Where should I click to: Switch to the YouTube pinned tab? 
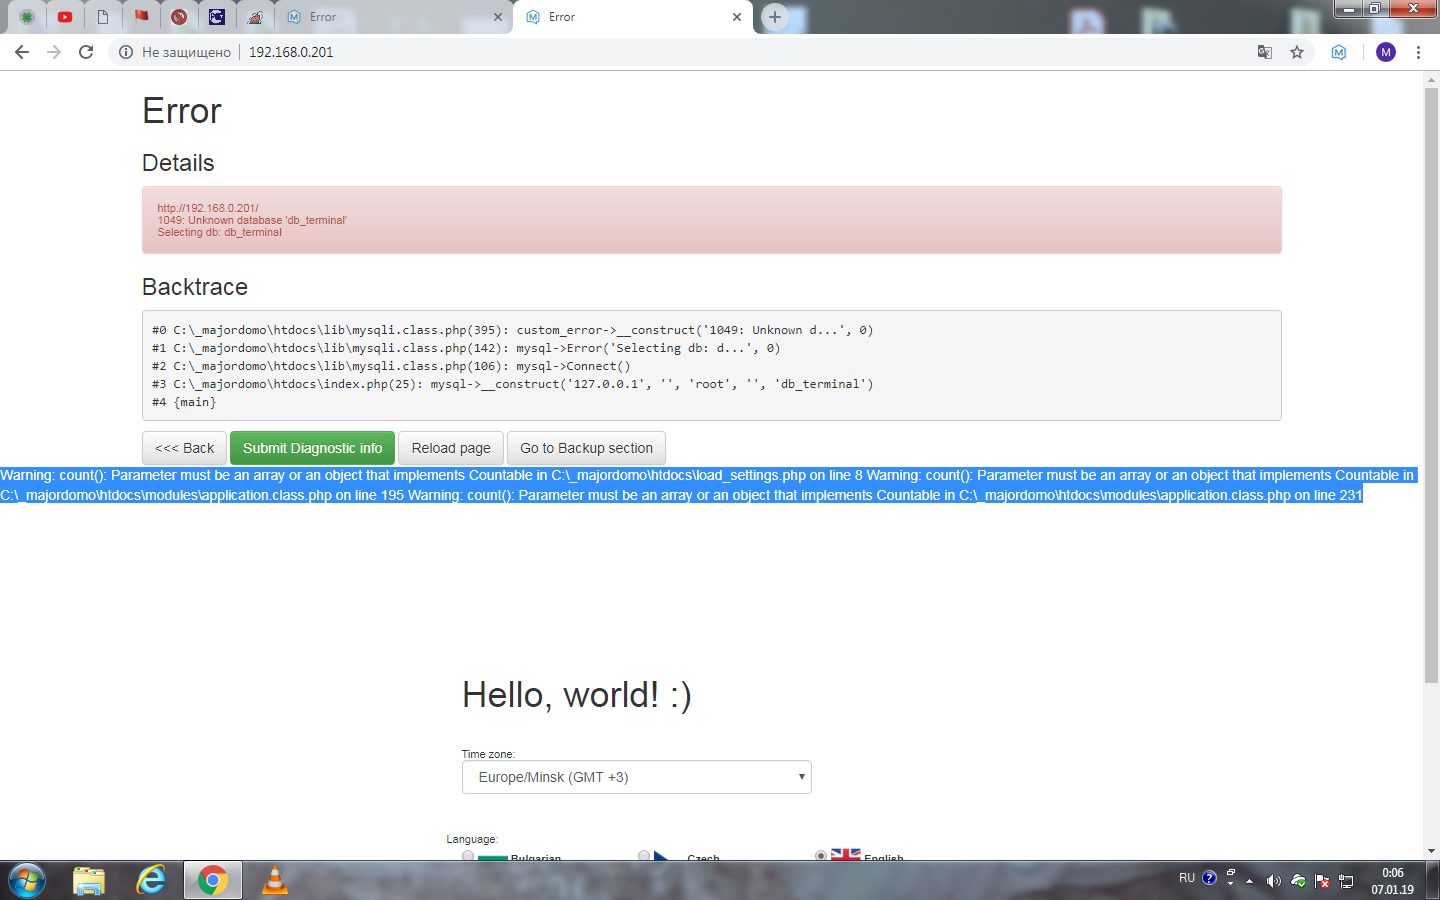tap(65, 17)
